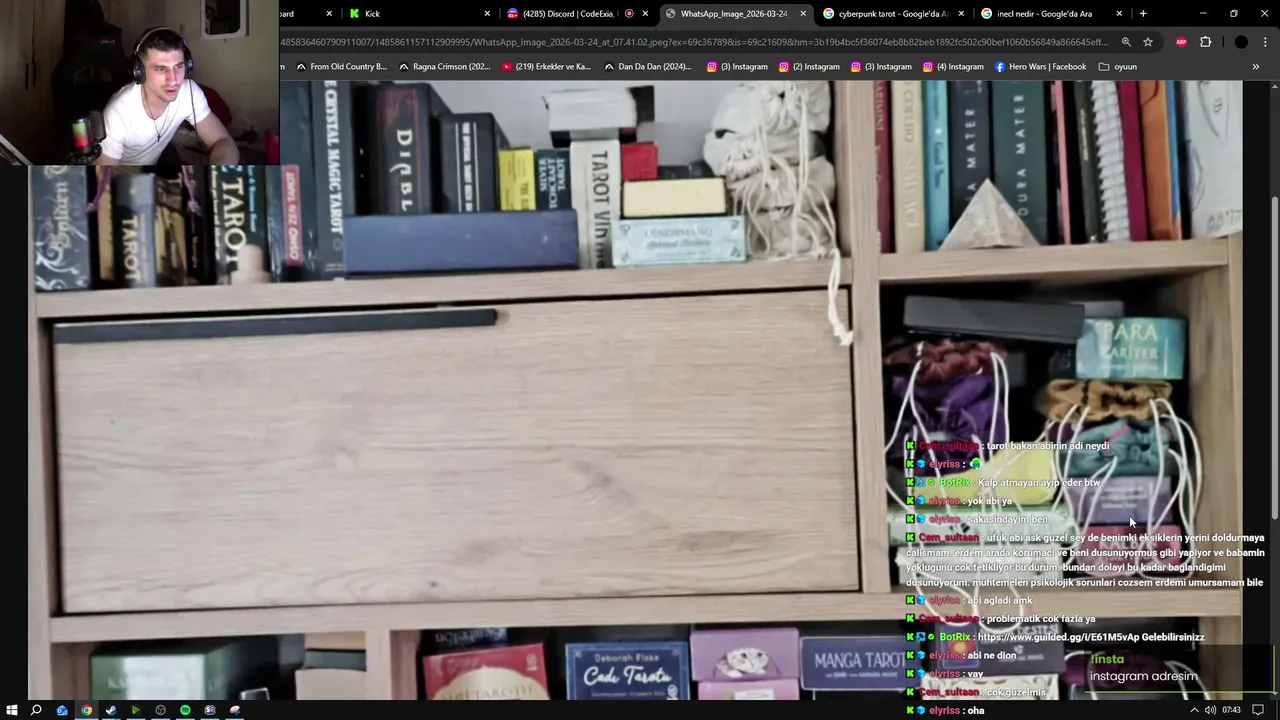
Task: Show hidden system tray icons
Action: (x=1195, y=710)
